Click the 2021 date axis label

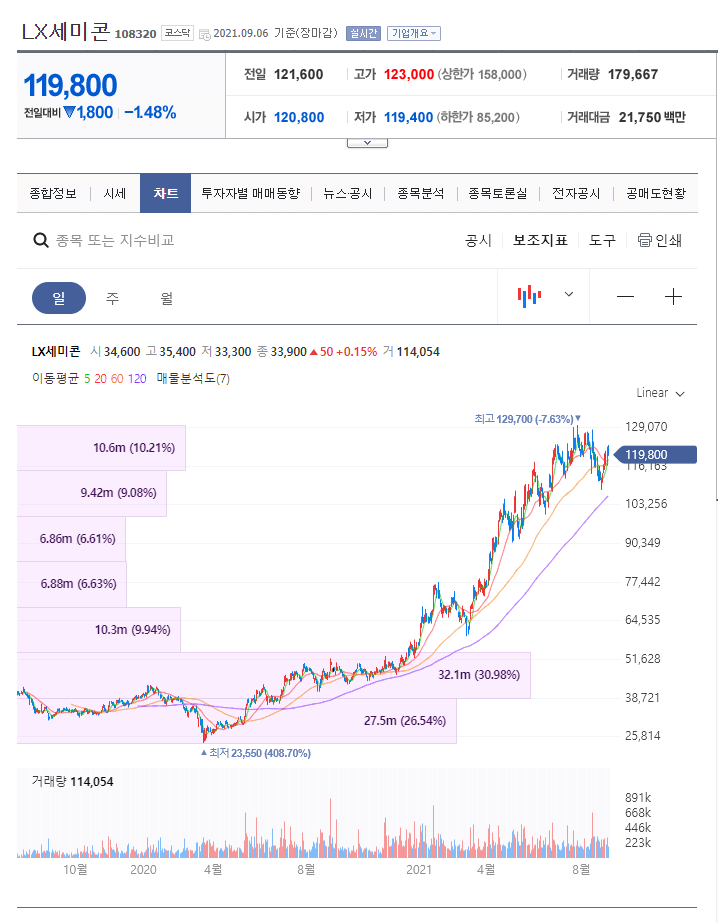tap(418, 869)
